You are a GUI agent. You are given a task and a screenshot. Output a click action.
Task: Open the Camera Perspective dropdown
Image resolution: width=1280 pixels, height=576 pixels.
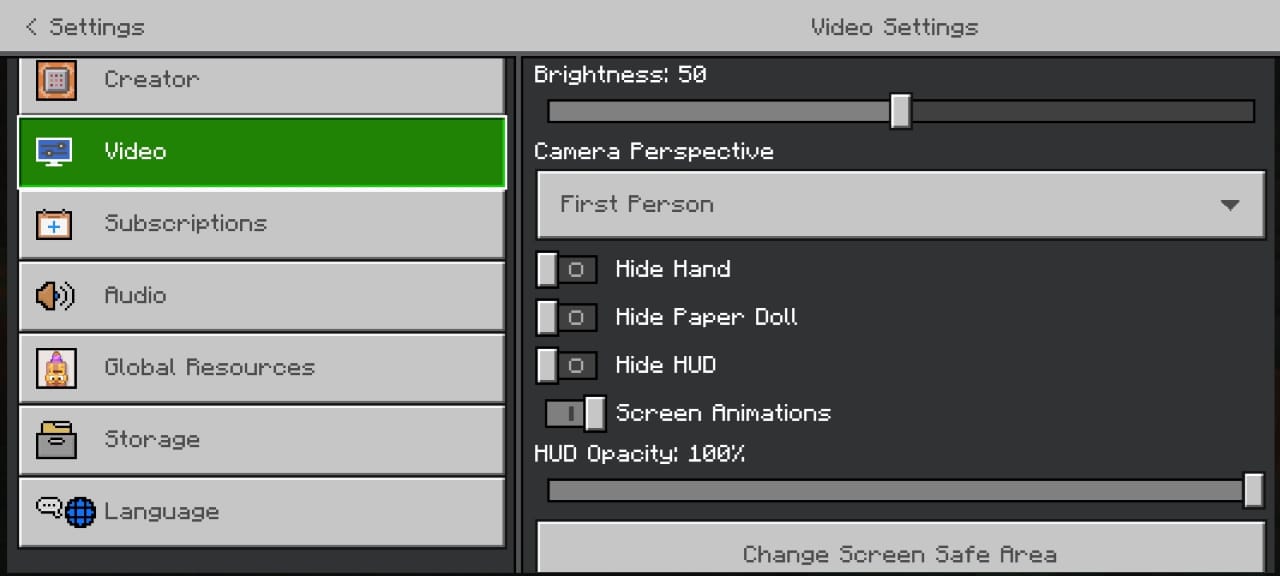[901, 205]
